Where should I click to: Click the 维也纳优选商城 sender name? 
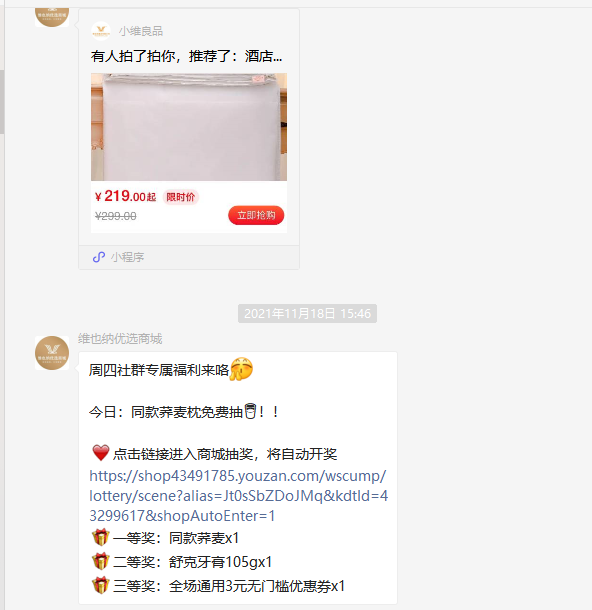(120, 339)
